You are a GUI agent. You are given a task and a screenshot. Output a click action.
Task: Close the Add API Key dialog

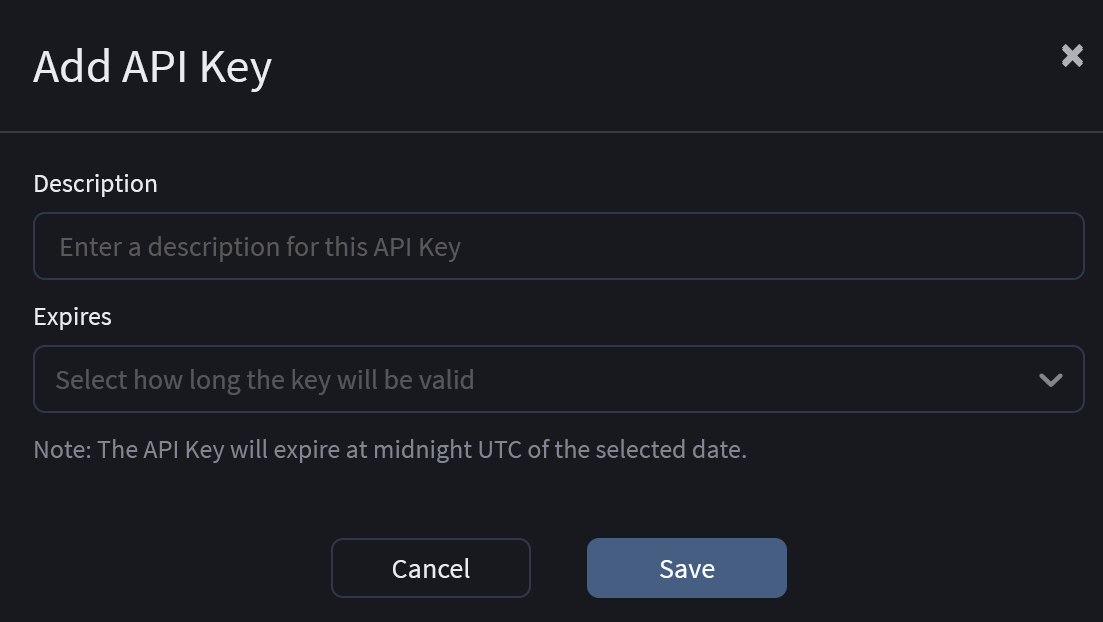click(1072, 56)
